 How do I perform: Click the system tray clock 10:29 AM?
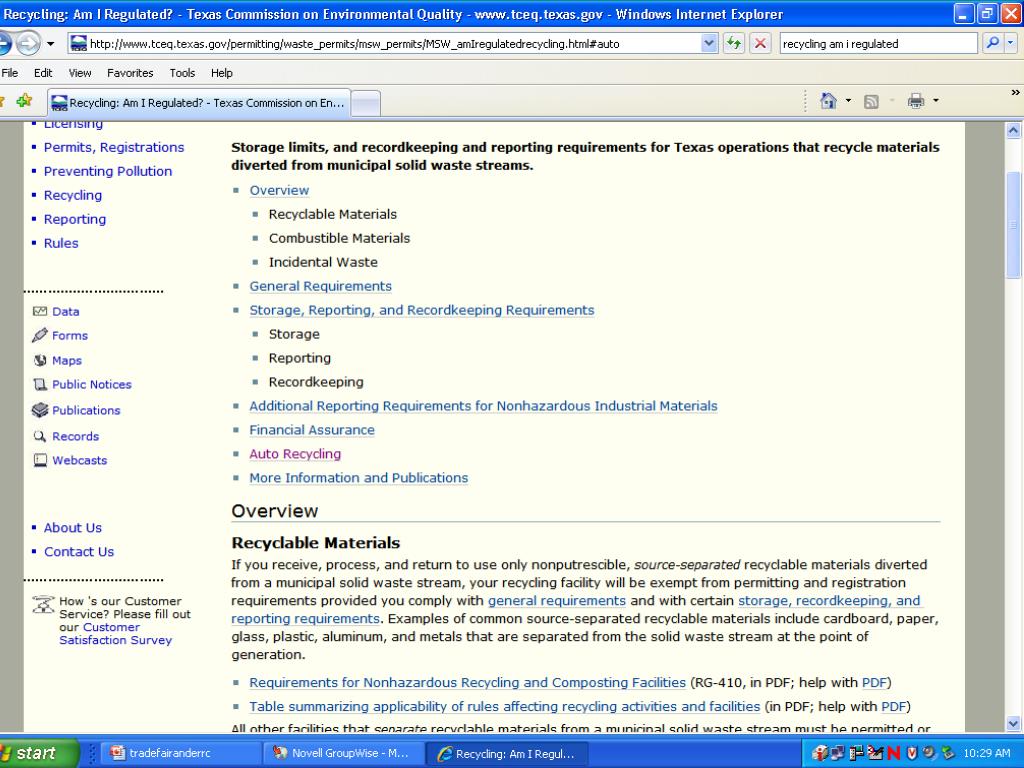pos(987,753)
